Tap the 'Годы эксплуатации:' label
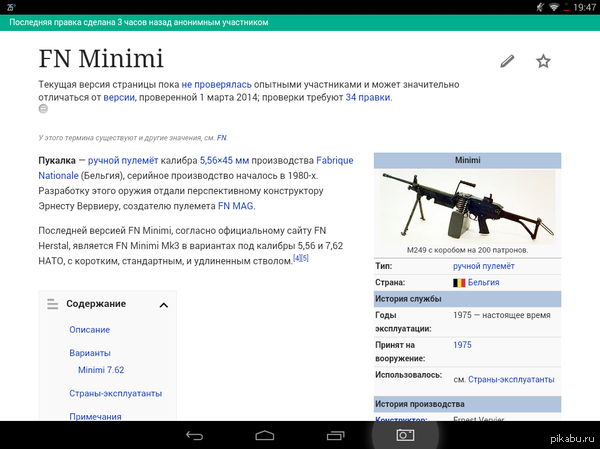The image size is (600, 449). pyautogui.click(x=403, y=322)
